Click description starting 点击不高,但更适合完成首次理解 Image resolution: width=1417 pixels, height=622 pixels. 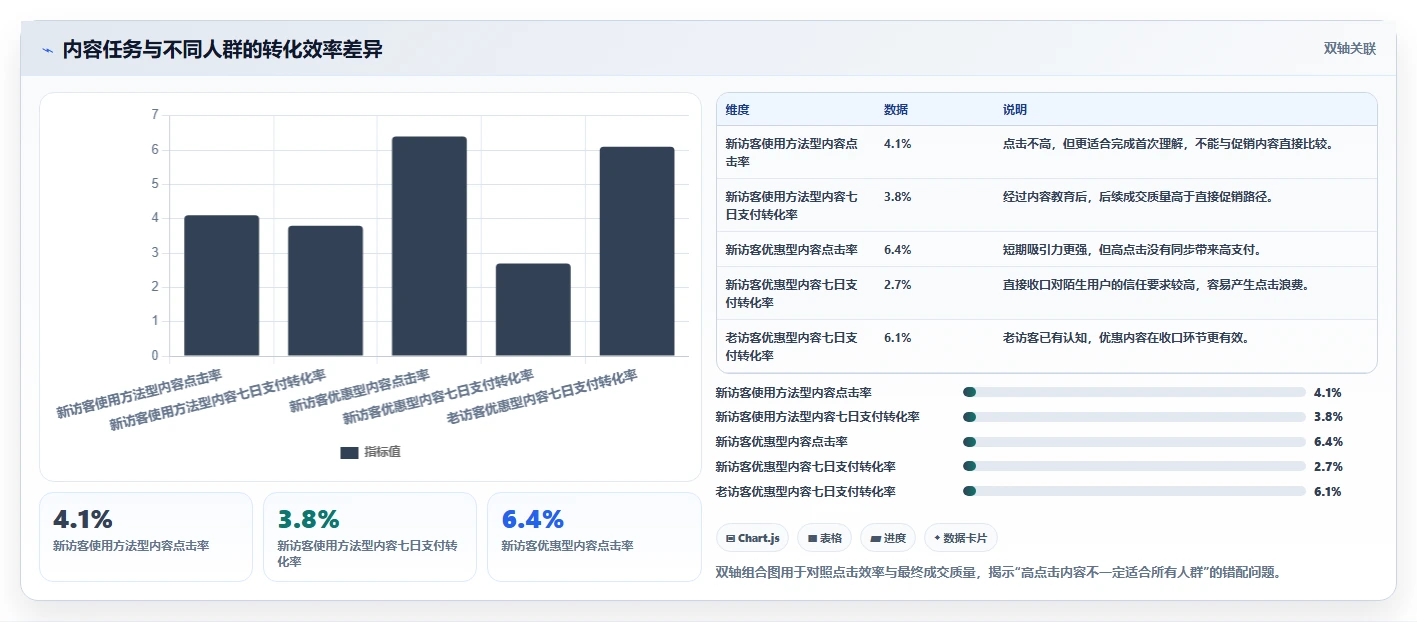(x=1168, y=144)
